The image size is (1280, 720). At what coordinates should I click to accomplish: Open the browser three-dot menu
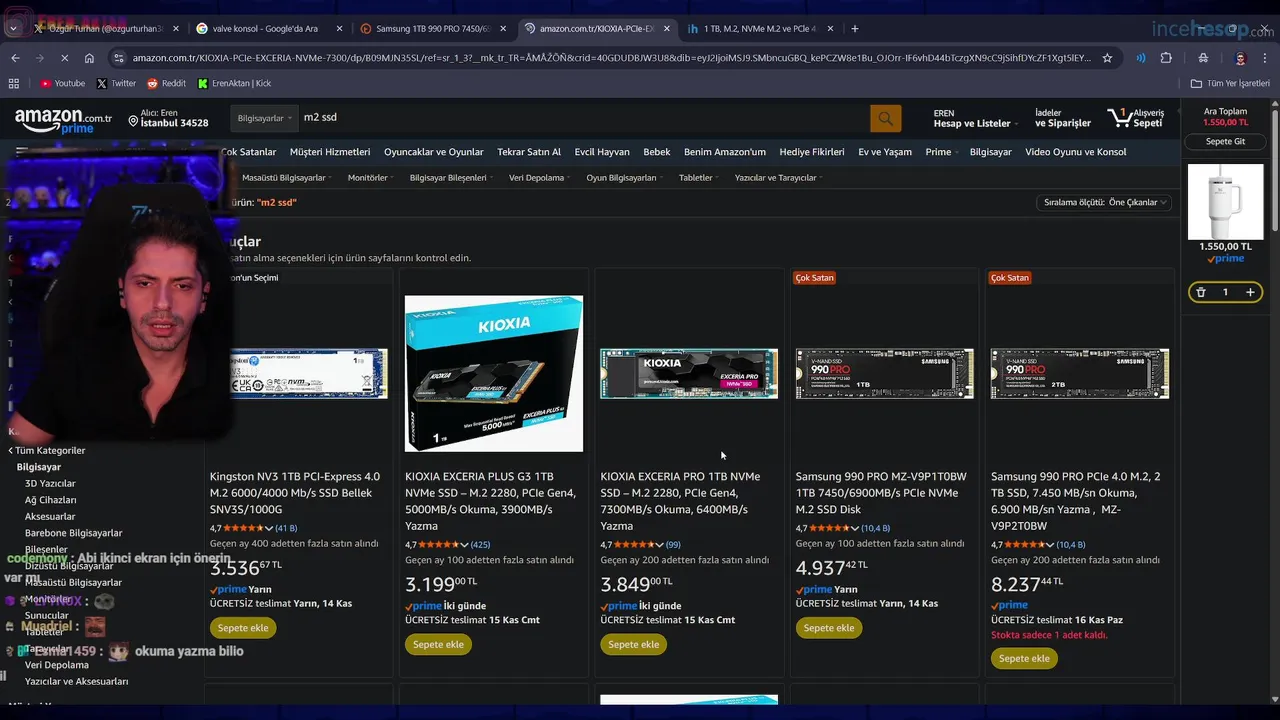click(x=1265, y=58)
